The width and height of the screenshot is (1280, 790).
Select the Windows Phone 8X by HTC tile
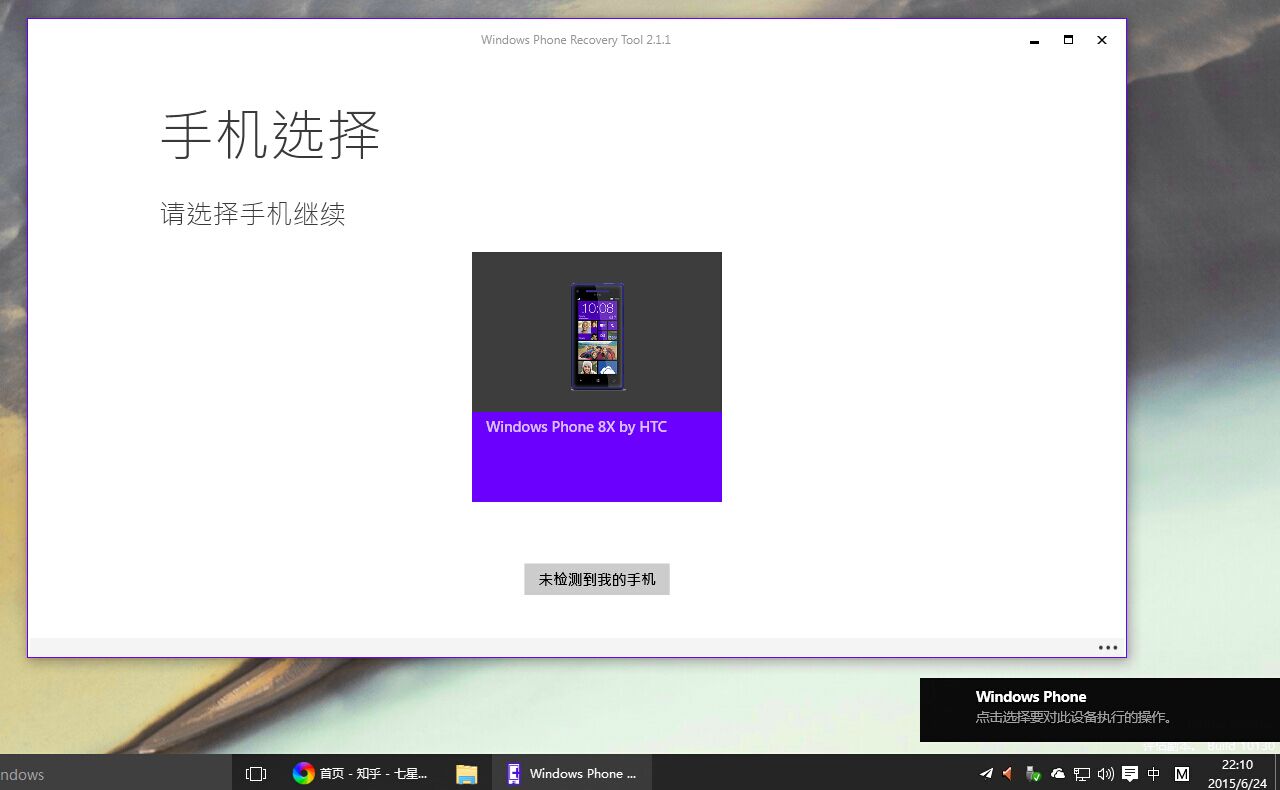click(x=597, y=377)
